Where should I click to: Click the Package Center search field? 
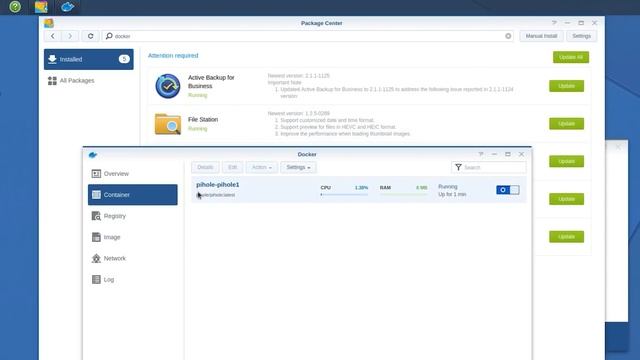308,36
